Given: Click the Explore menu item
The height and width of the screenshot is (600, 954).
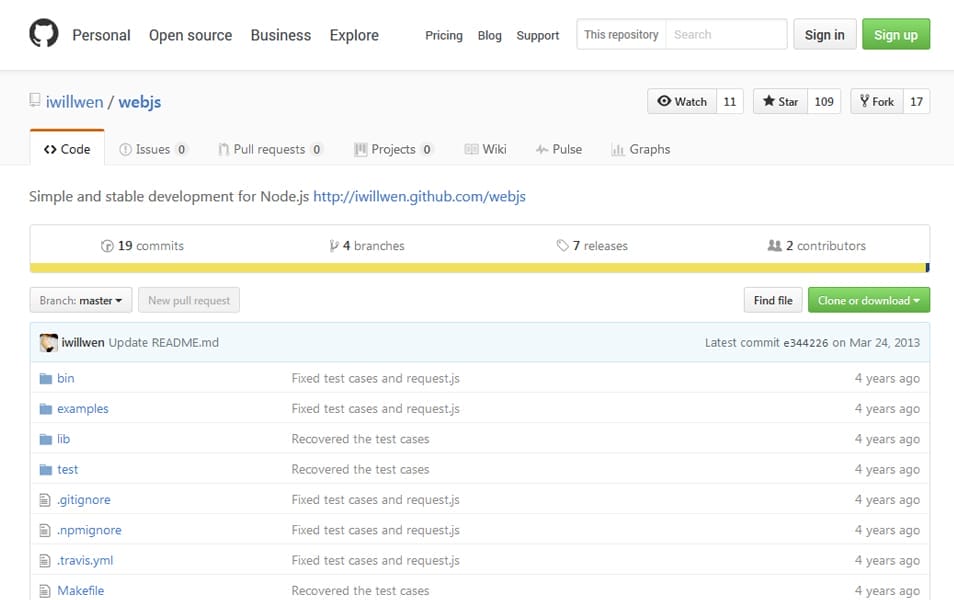Looking at the screenshot, I should pyautogui.click(x=353, y=35).
